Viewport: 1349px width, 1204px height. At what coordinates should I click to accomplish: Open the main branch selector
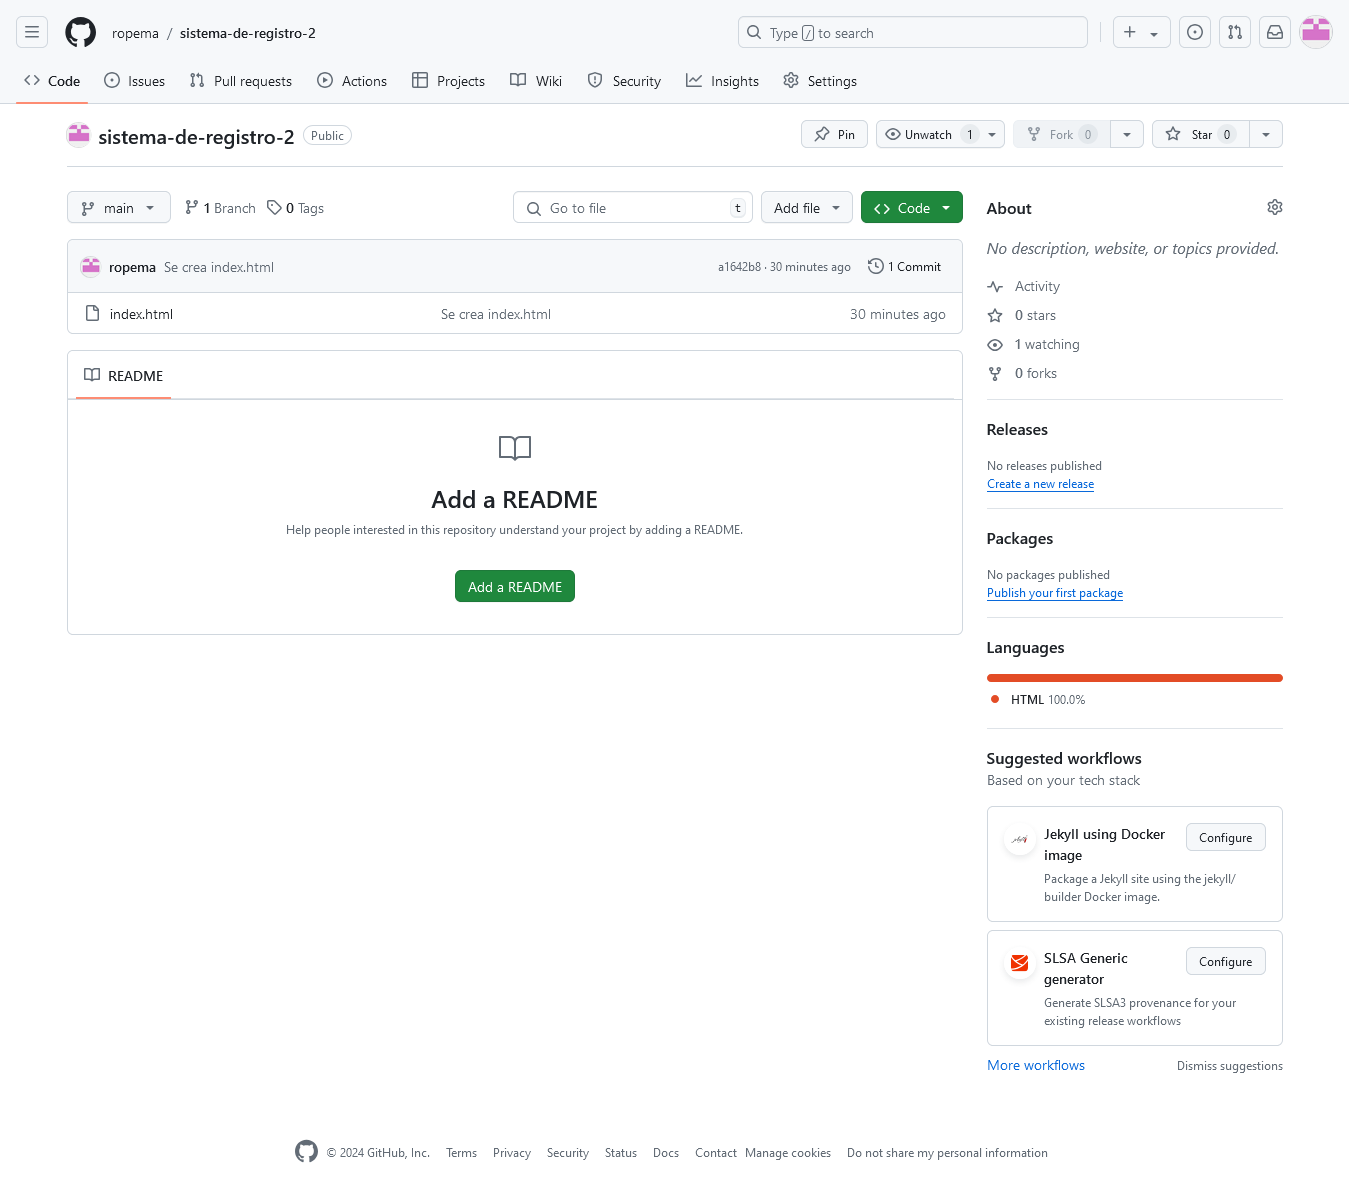click(119, 208)
